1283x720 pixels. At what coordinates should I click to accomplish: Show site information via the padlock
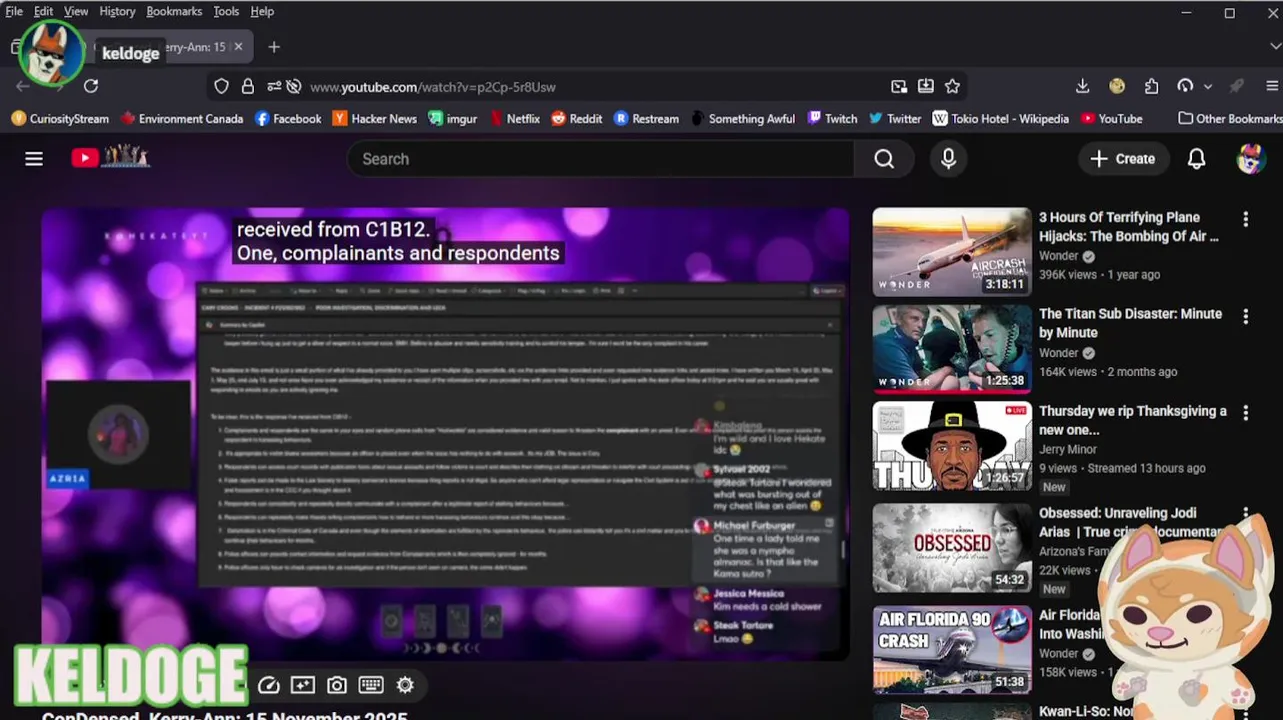(248, 87)
